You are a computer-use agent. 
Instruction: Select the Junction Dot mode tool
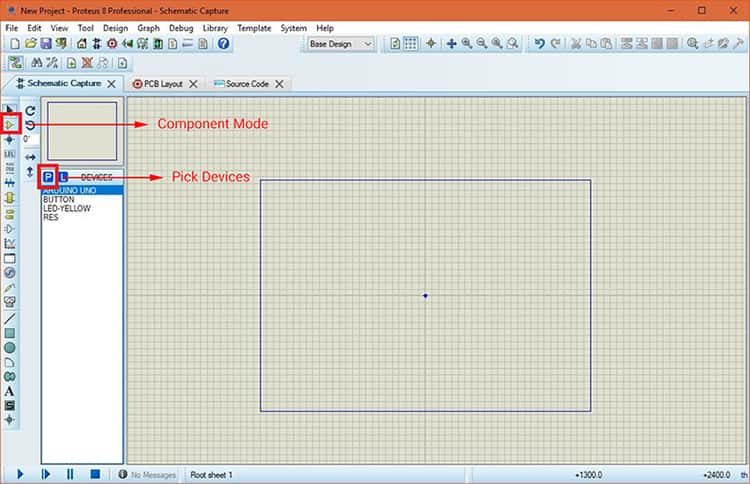point(9,140)
